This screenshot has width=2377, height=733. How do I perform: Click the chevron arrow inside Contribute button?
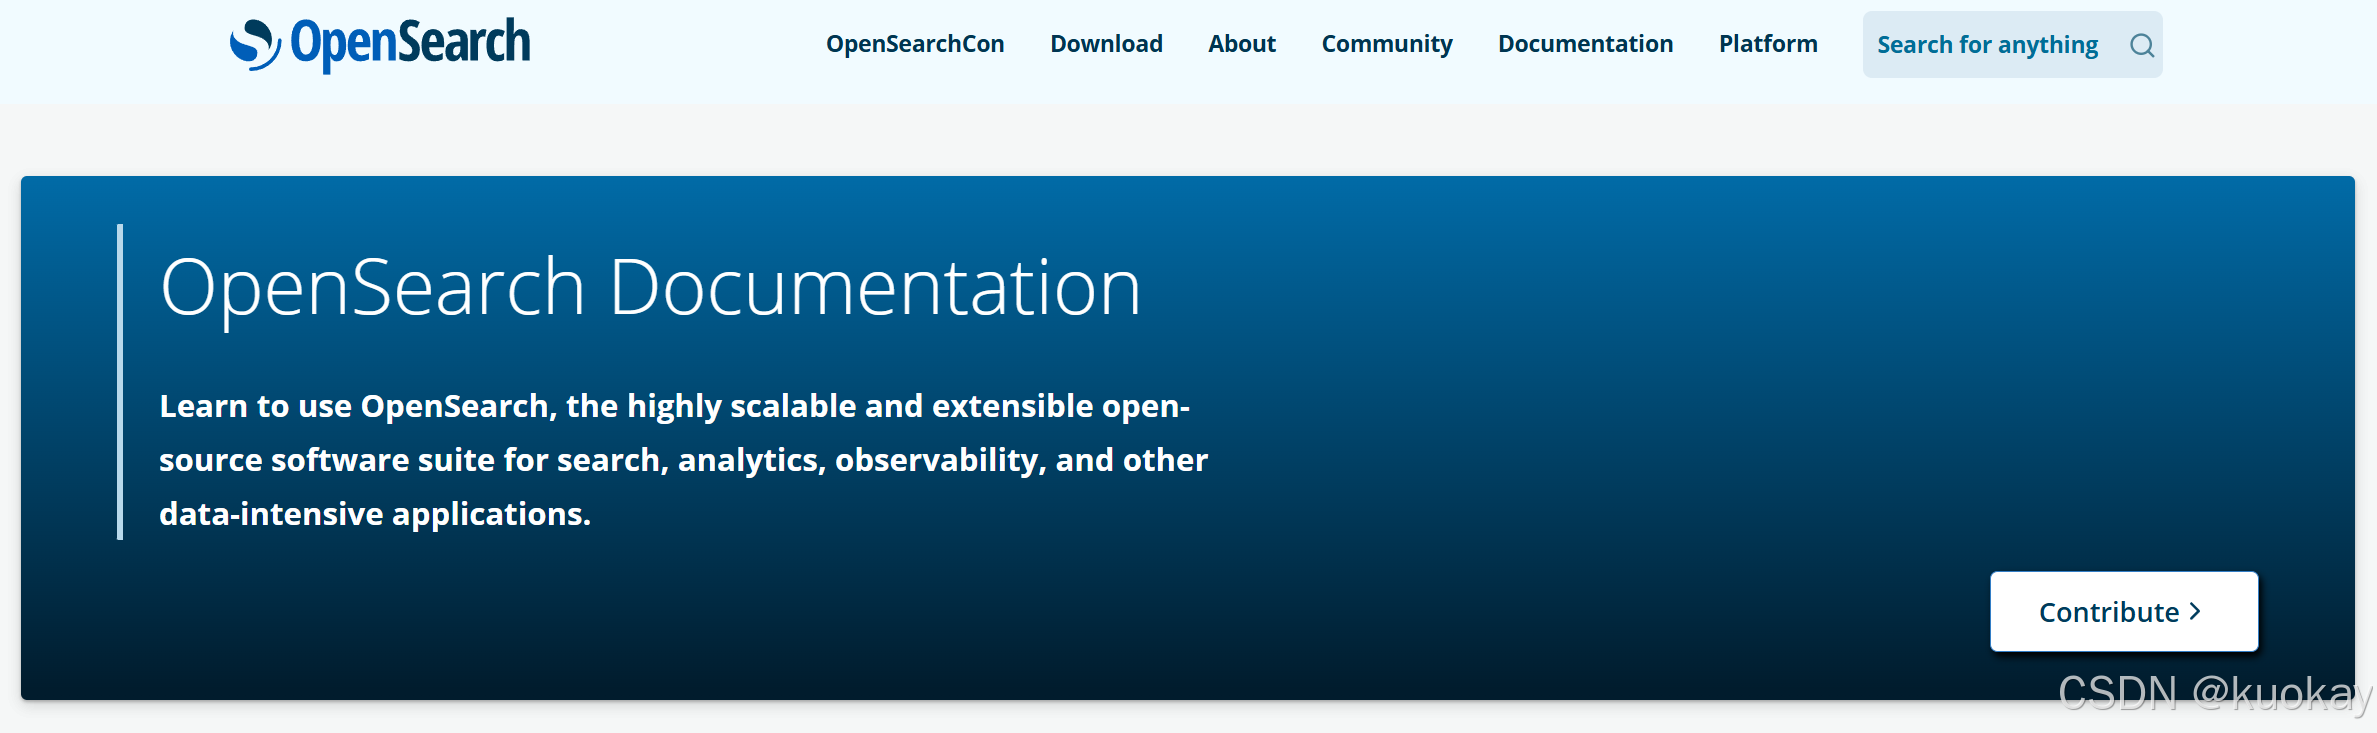tap(2196, 611)
